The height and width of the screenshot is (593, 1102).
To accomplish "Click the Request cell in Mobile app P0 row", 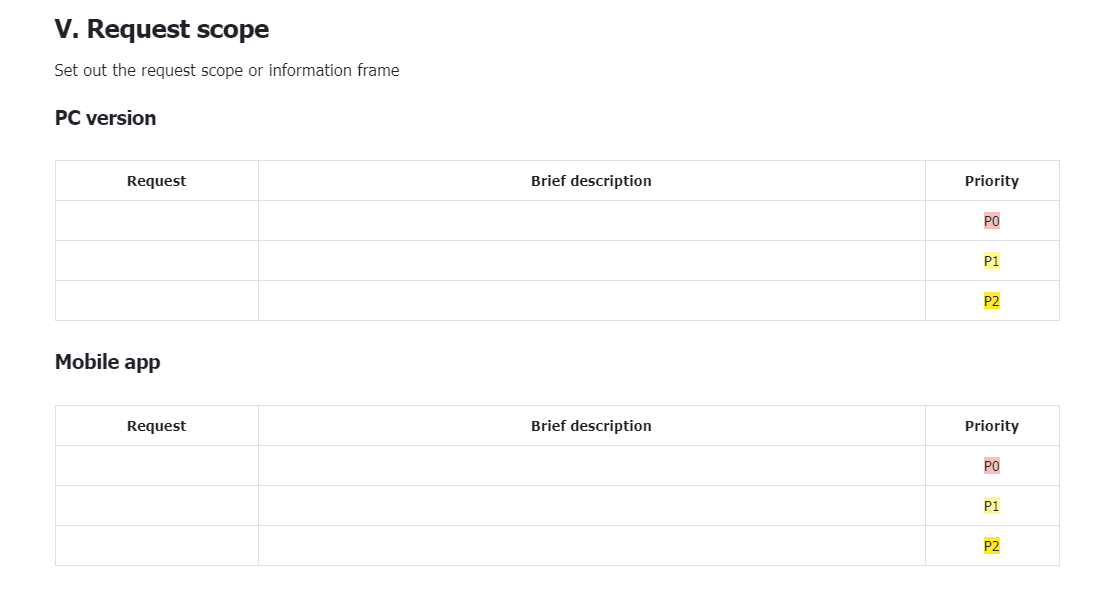I will (157, 466).
